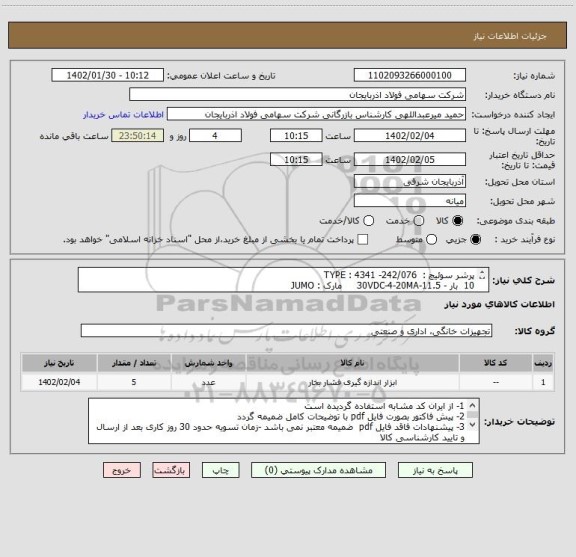The image size is (576, 557).
Task: Click the ایجاد کننده درخواست field
Action: pyautogui.click(x=316, y=114)
